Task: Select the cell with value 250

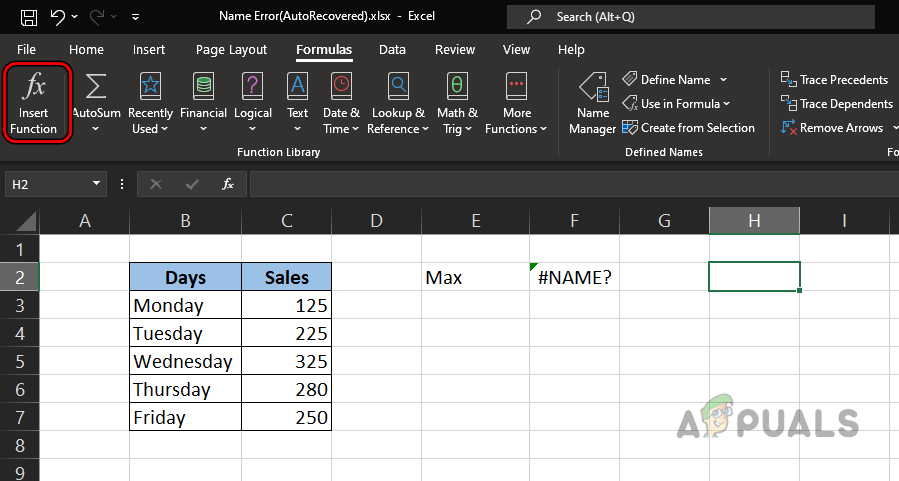Action: pyautogui.click(x=287, y=417)
